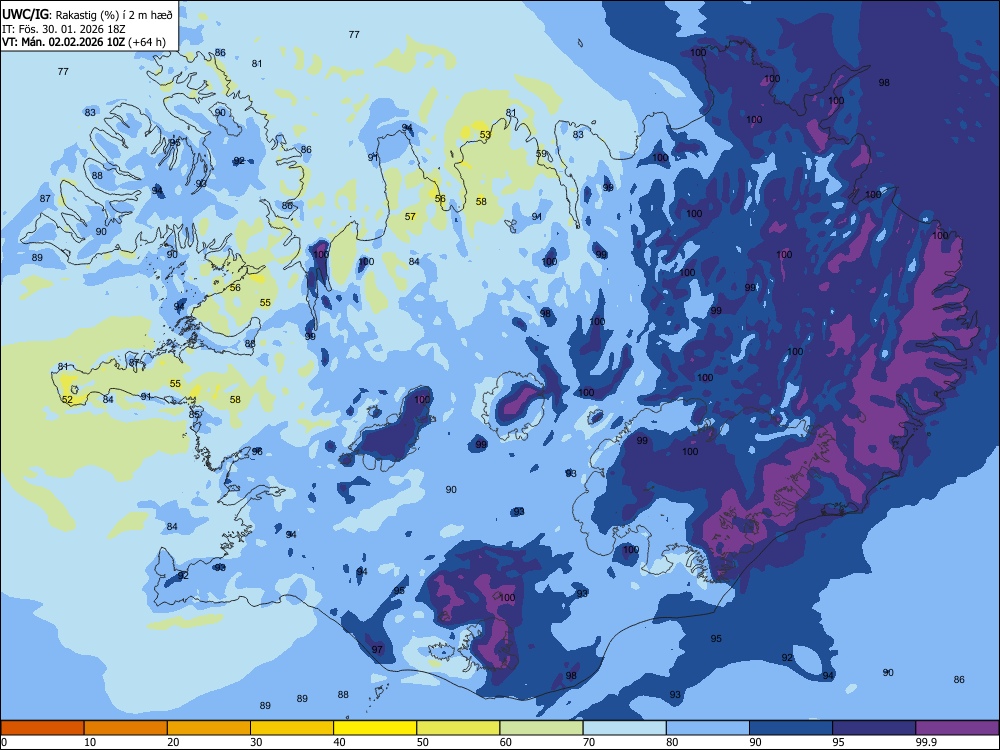Click the legend scale label 40

[x=339, y=742]
